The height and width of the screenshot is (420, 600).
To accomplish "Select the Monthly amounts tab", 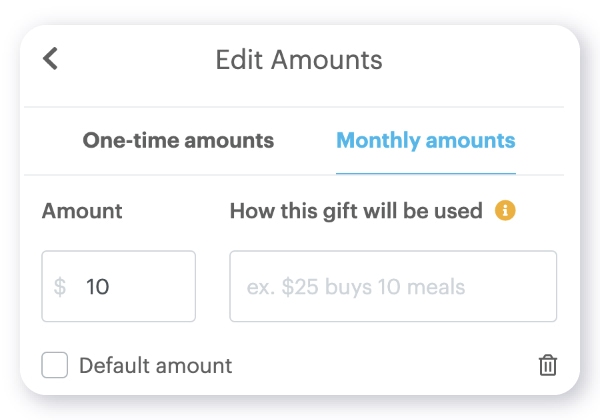I will 425,140.
